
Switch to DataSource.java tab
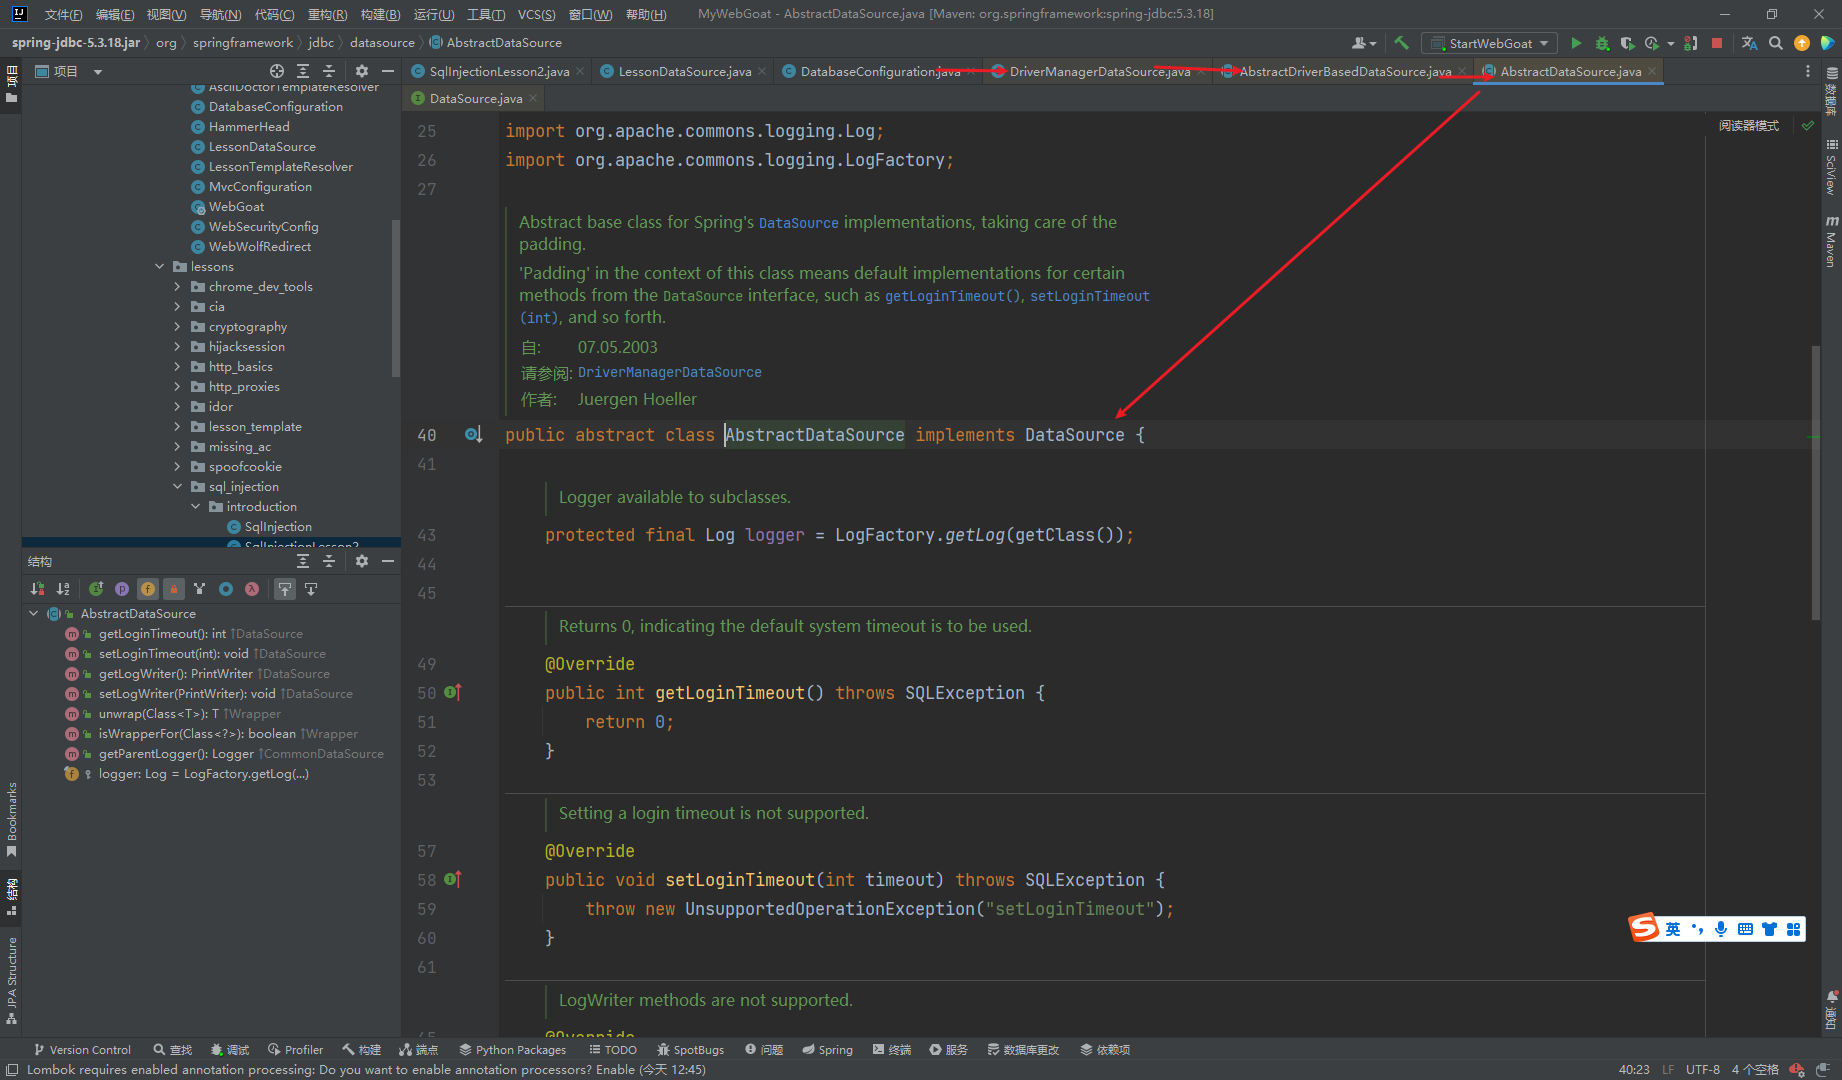476,98
